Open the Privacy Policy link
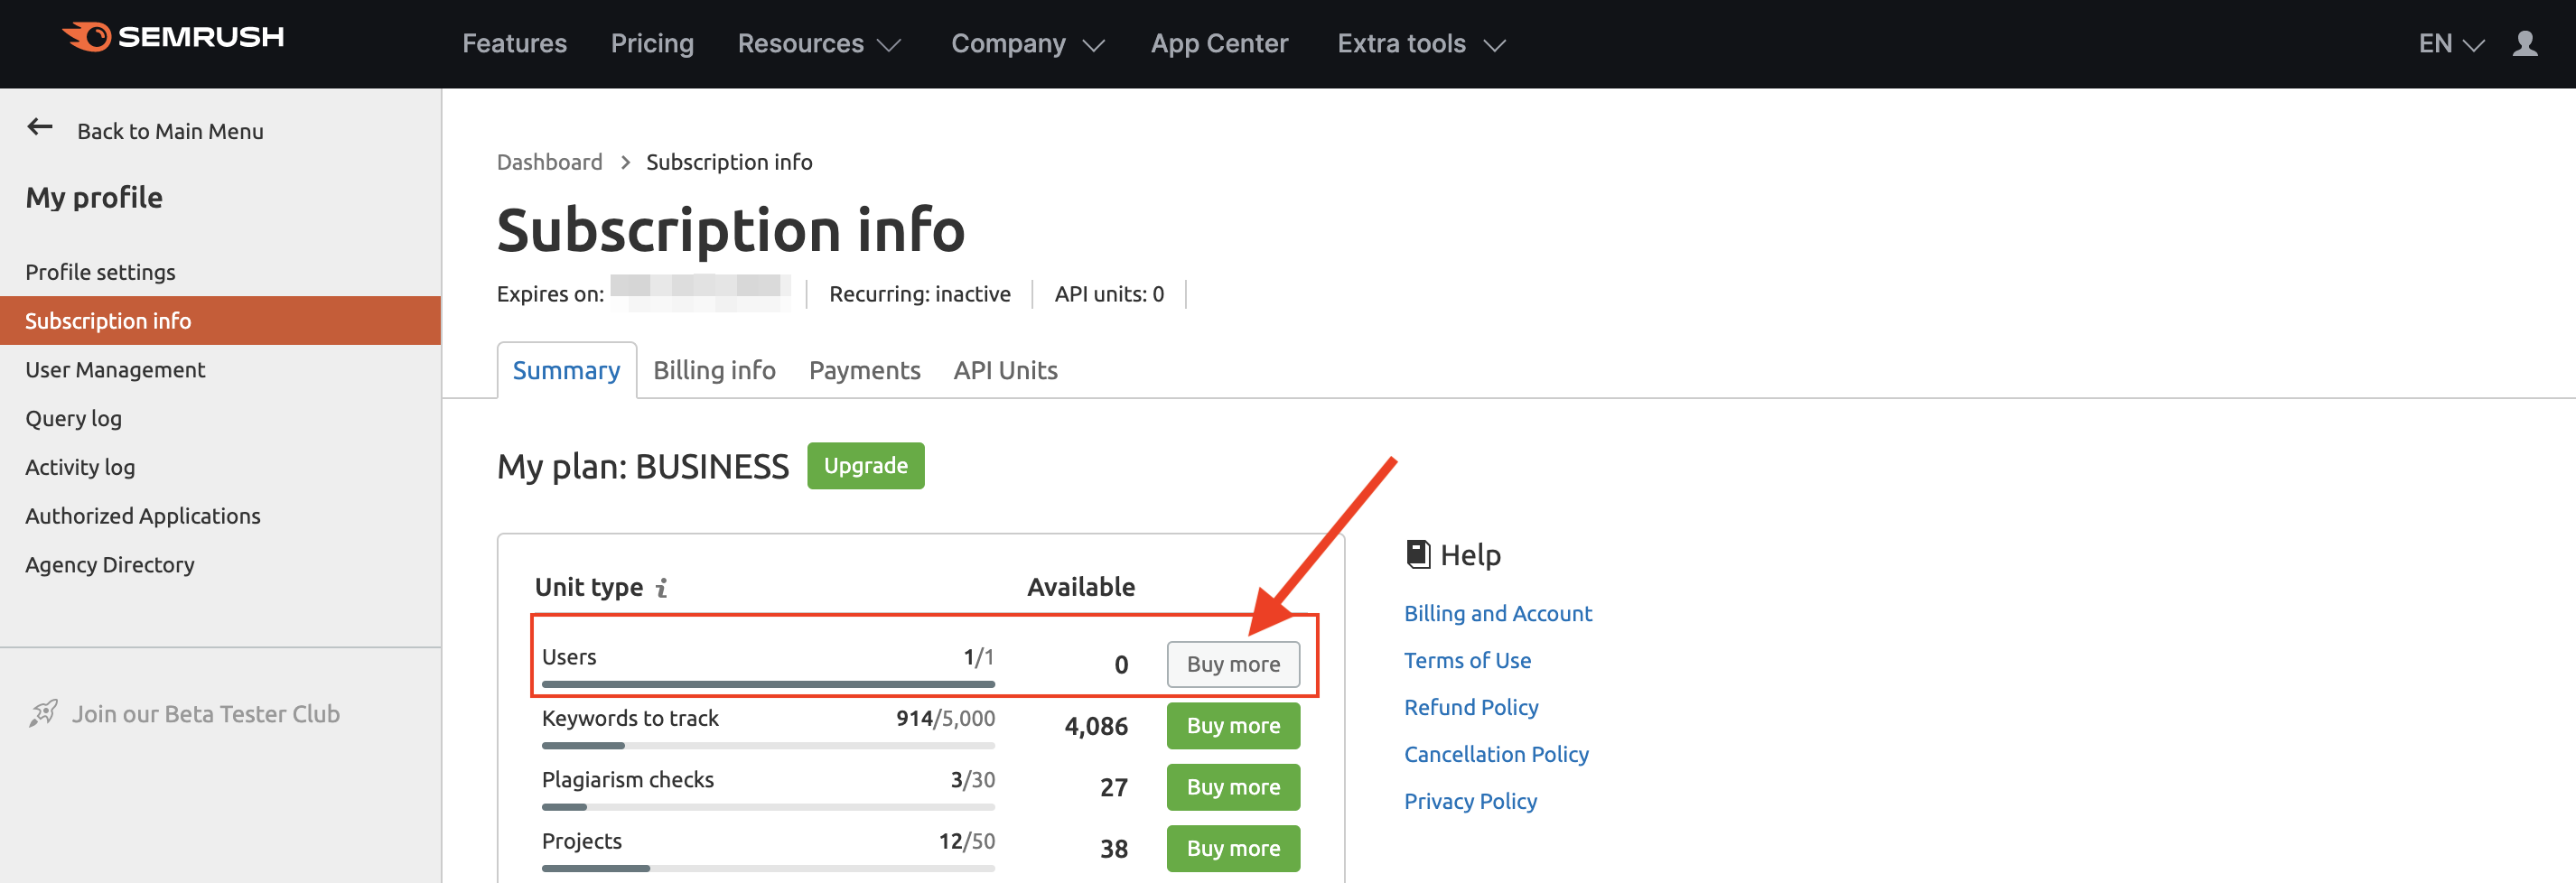Image resolution: width=2576 pixels, height=883 pixels. pos(1470,801)
